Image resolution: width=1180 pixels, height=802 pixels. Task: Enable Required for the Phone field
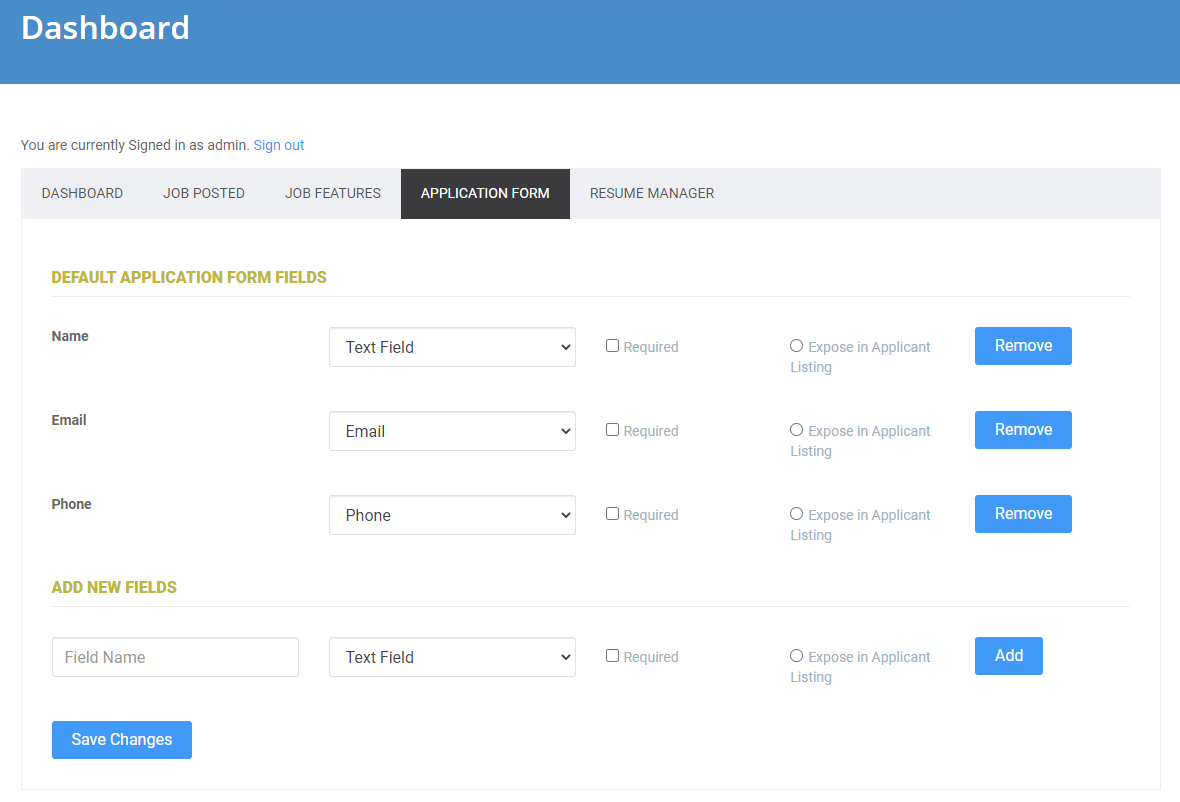[612, 514]
